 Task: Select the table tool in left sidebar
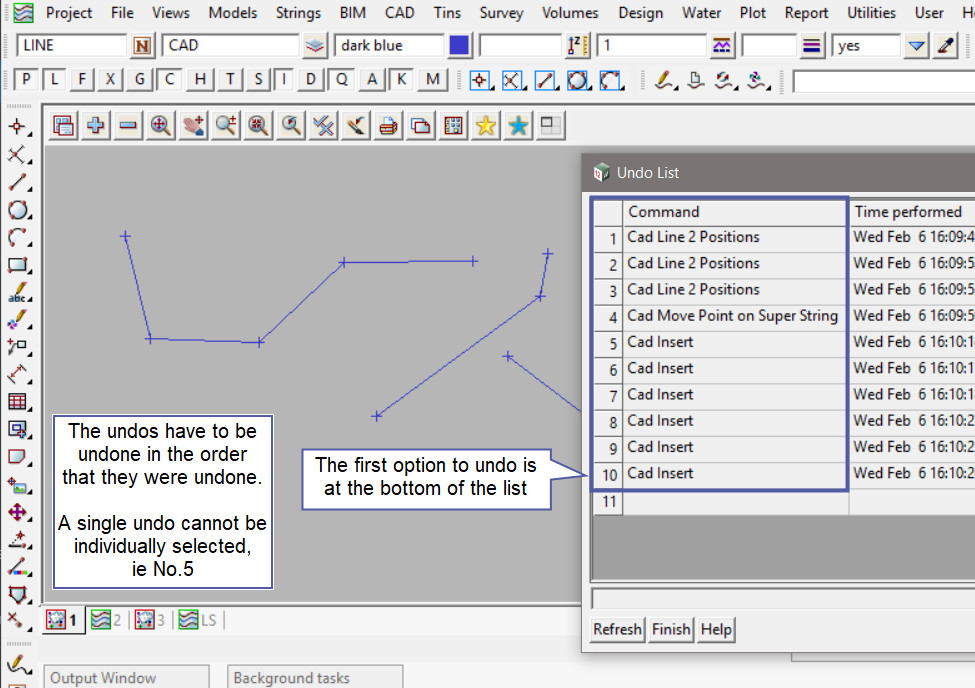[x=18, y=402]
